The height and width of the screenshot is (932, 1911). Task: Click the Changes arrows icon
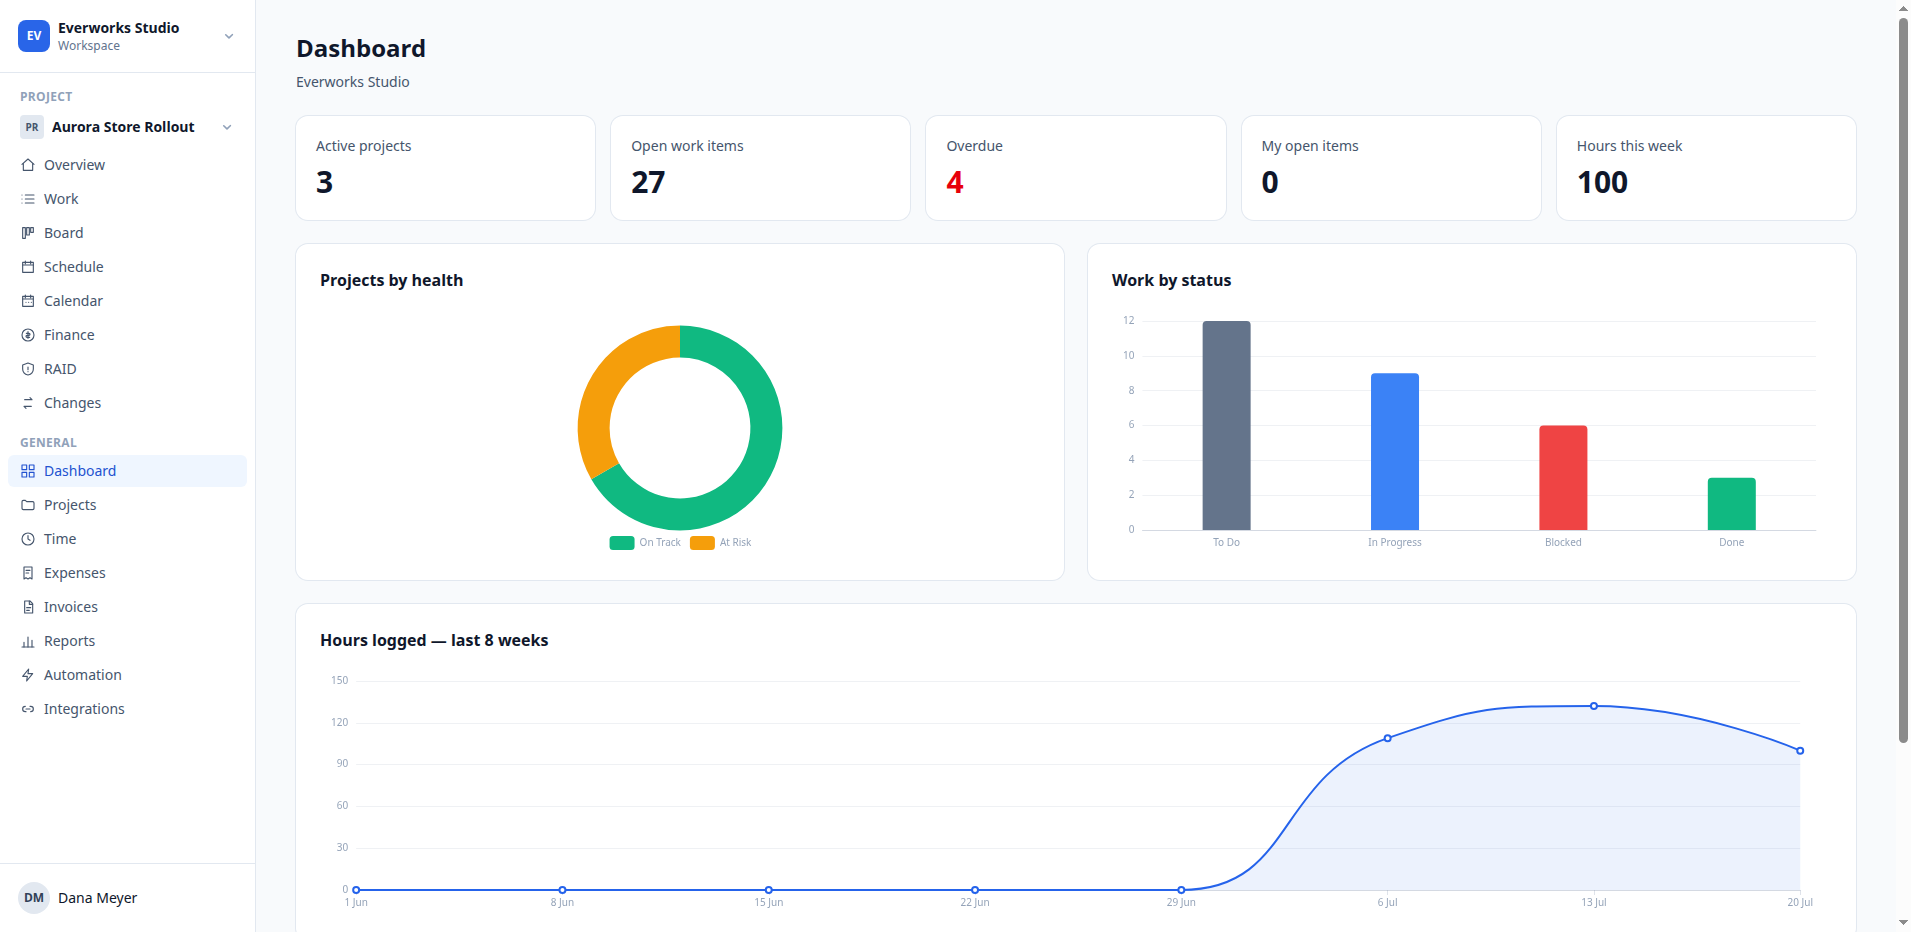pyautogui.click(x=28, y=403)
